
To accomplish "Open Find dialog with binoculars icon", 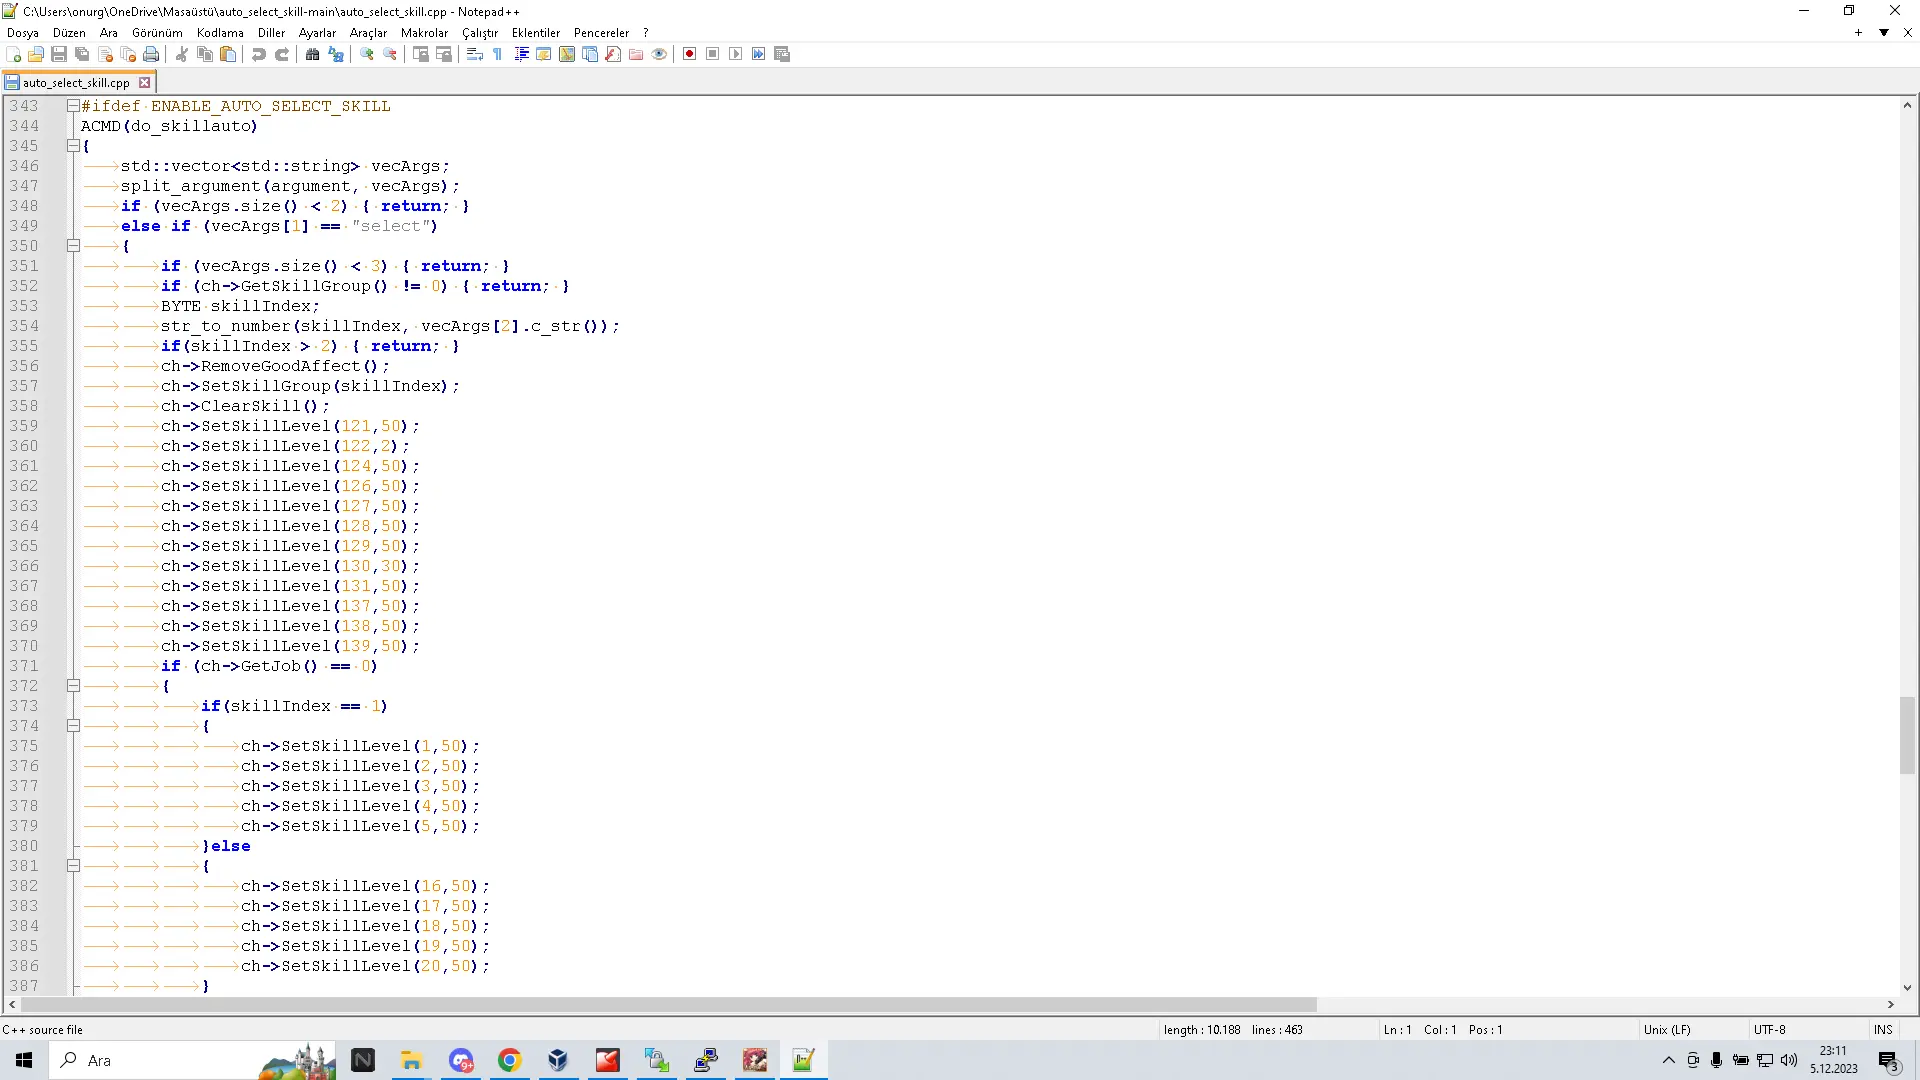I will click(313, 54).
